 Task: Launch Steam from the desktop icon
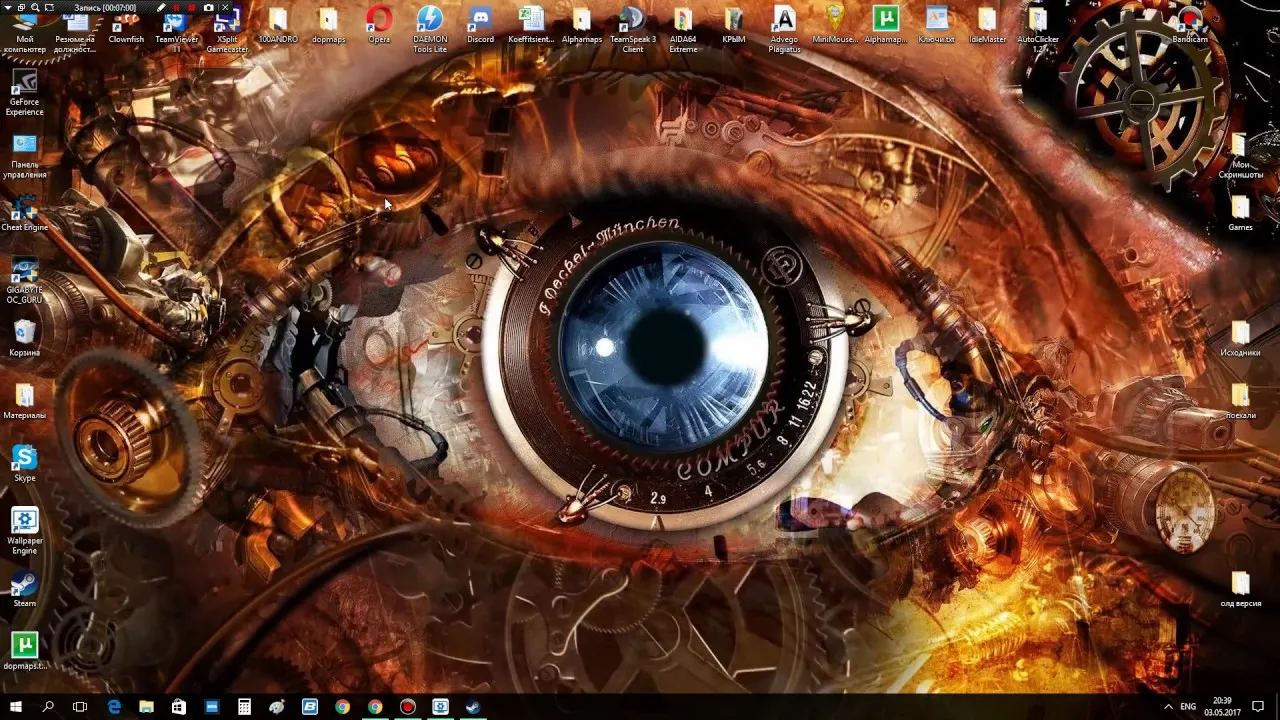(25, 590)
